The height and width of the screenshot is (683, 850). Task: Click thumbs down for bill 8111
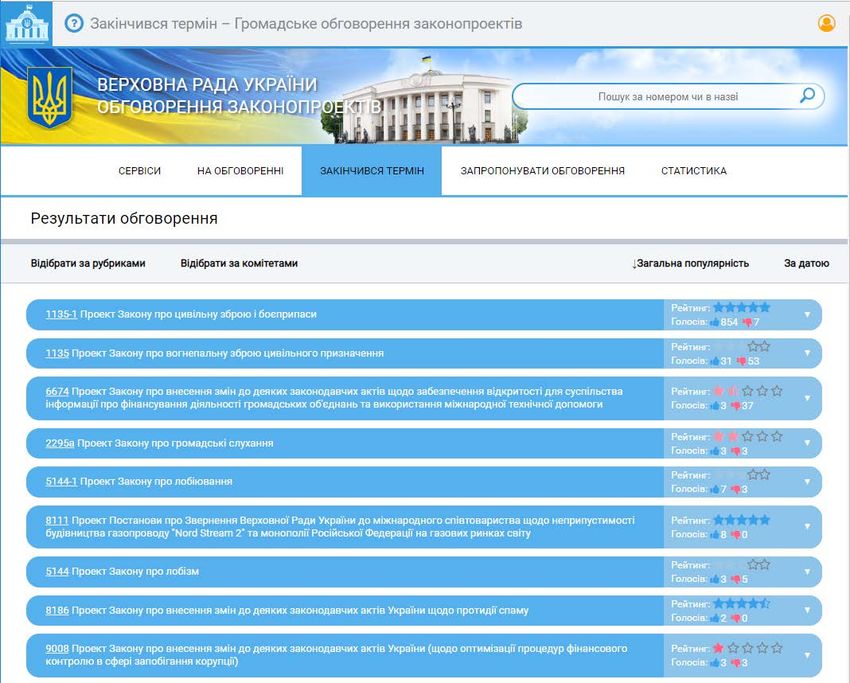[x=736, y=534]
